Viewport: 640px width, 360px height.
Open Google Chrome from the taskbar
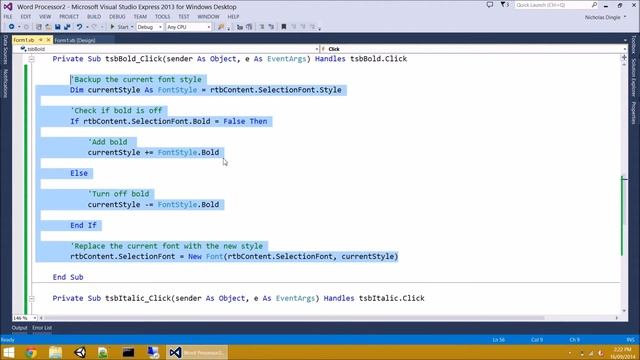[x=31, y=352]
